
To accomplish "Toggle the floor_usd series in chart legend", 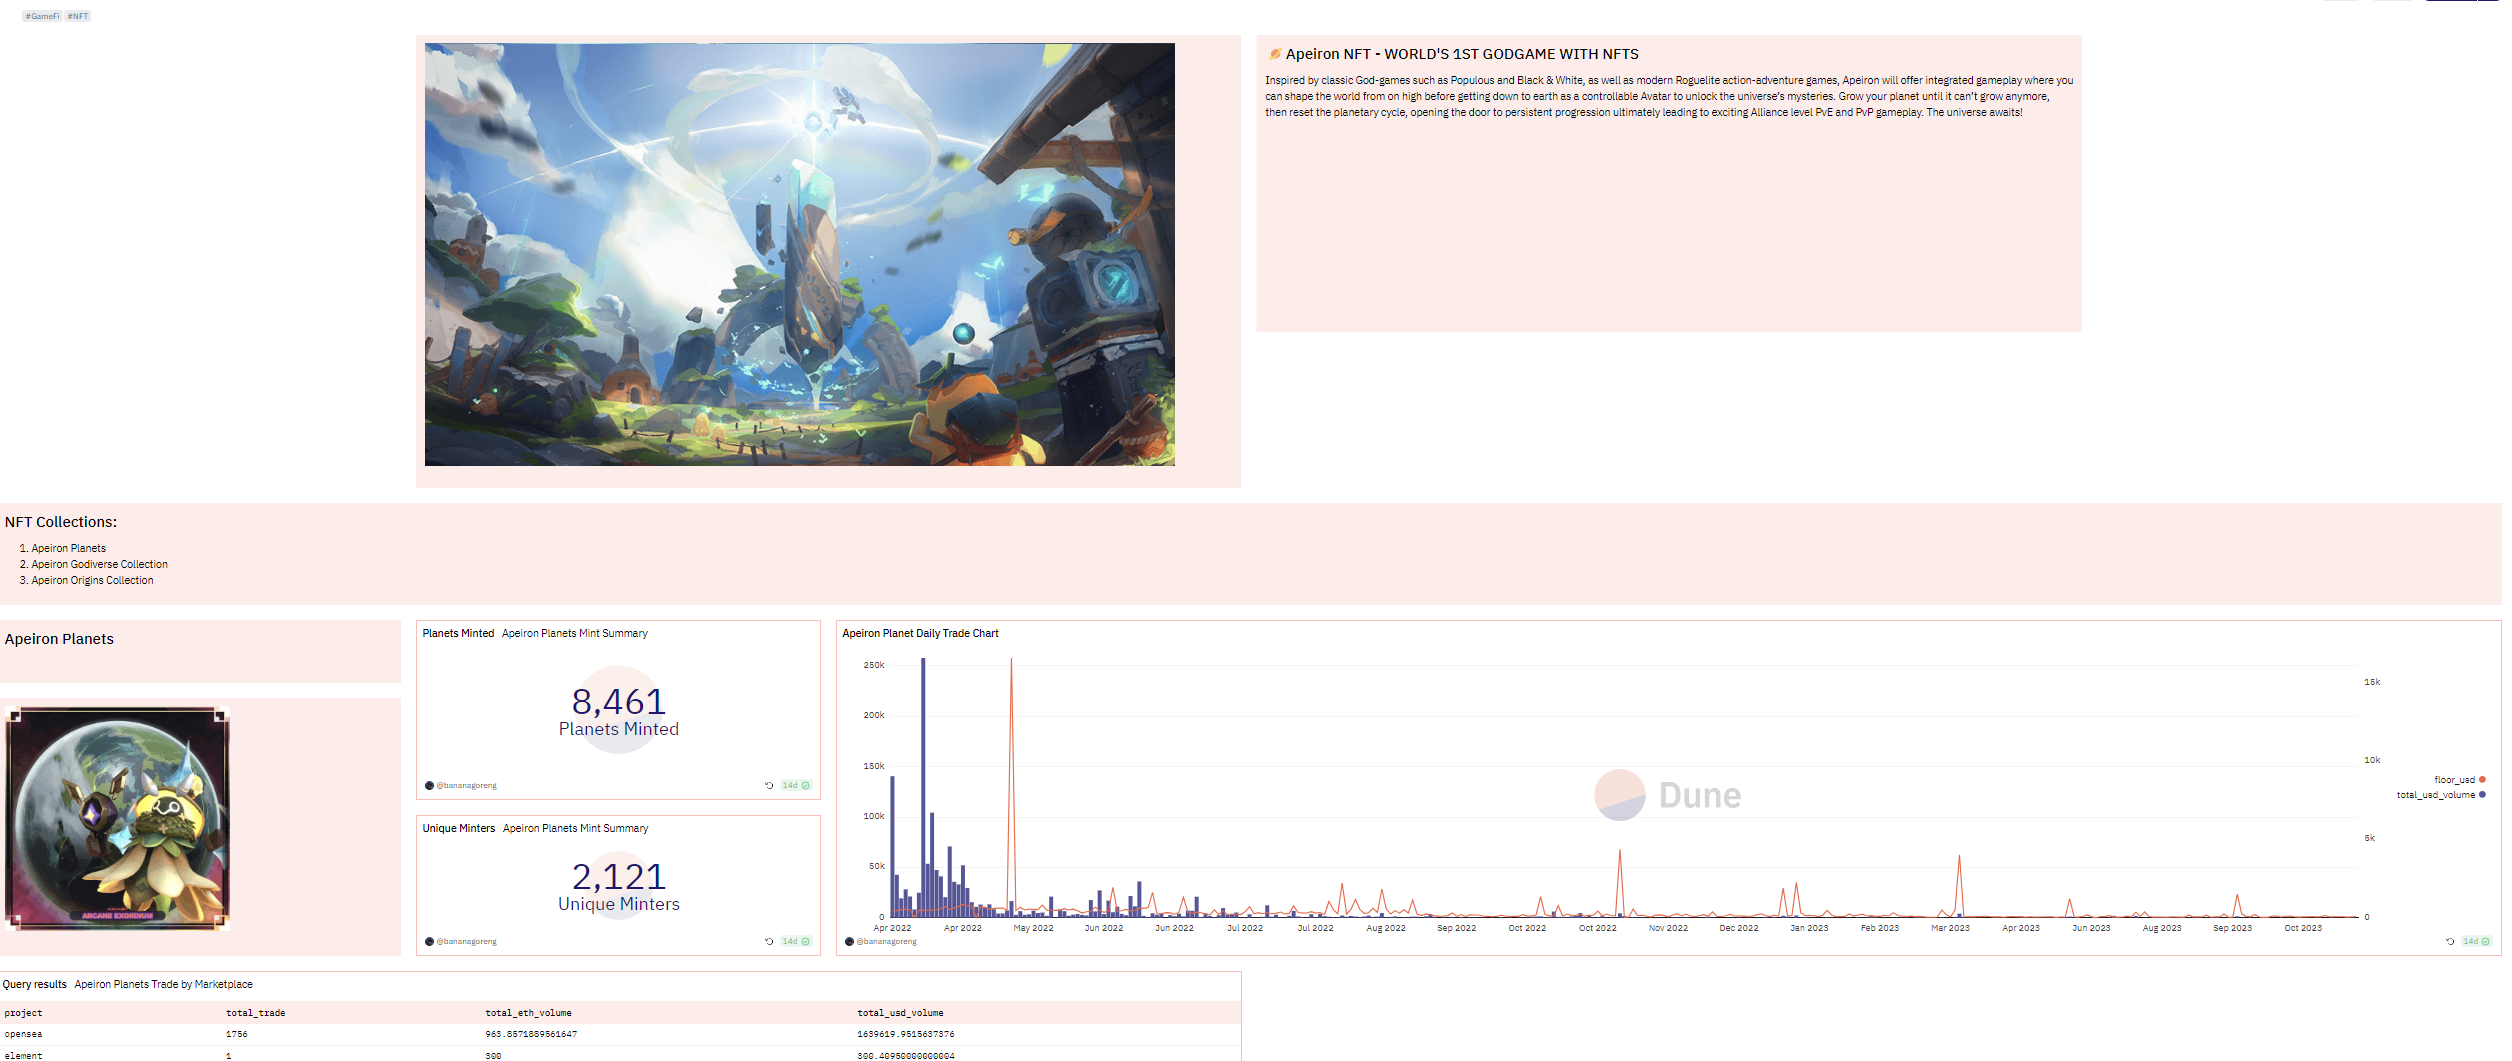I will [2459, 780].
